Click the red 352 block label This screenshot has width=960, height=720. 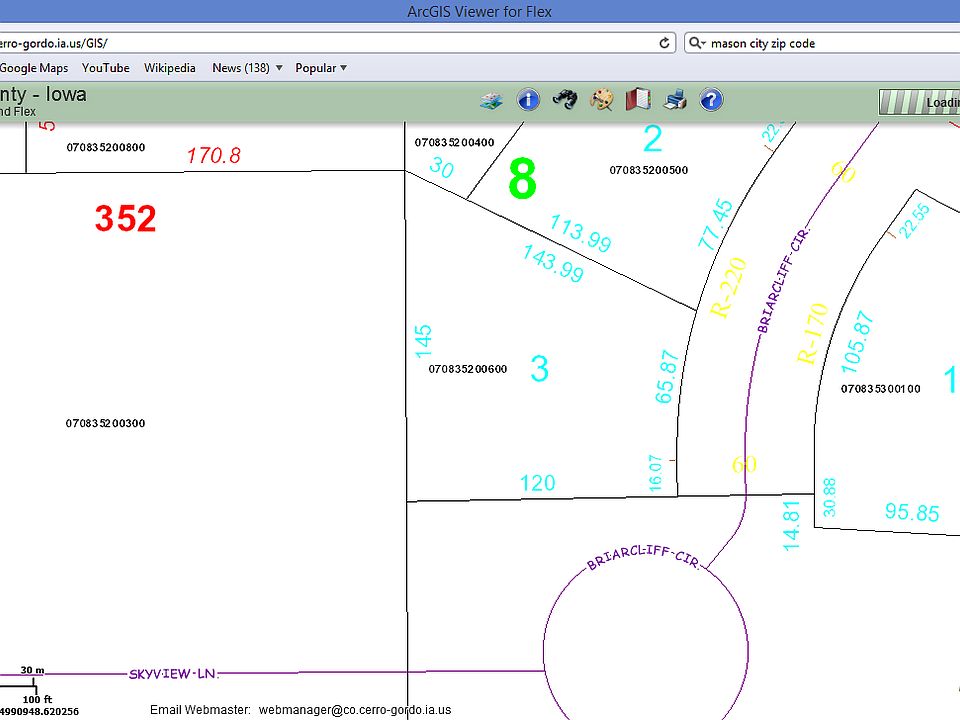[126, 219]
